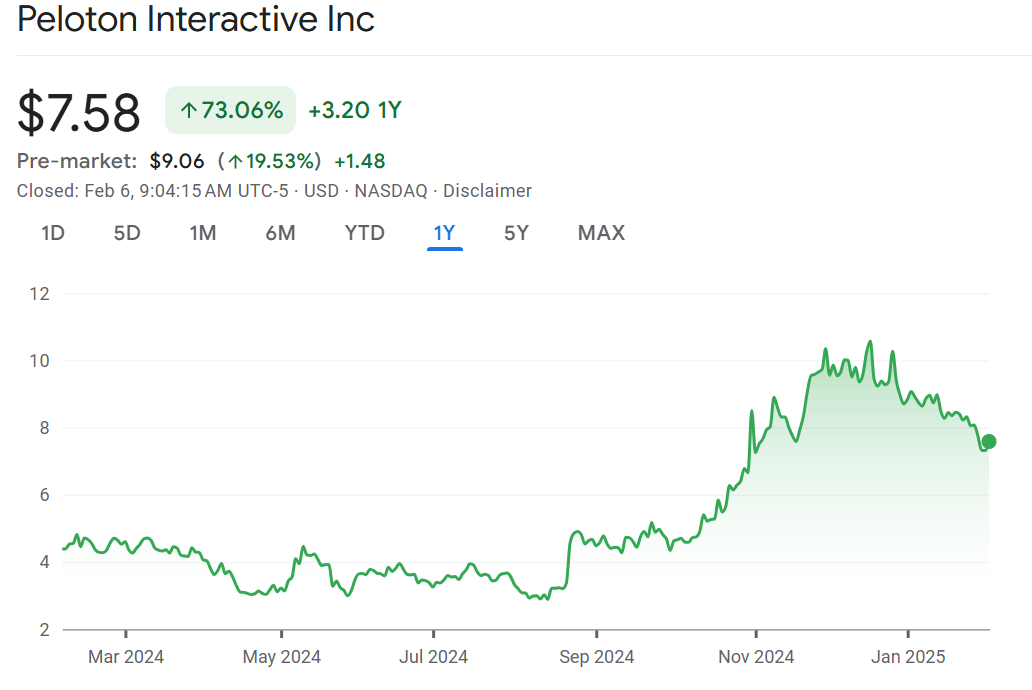Click the 73.06% gain badge

(x=231, y=110)
